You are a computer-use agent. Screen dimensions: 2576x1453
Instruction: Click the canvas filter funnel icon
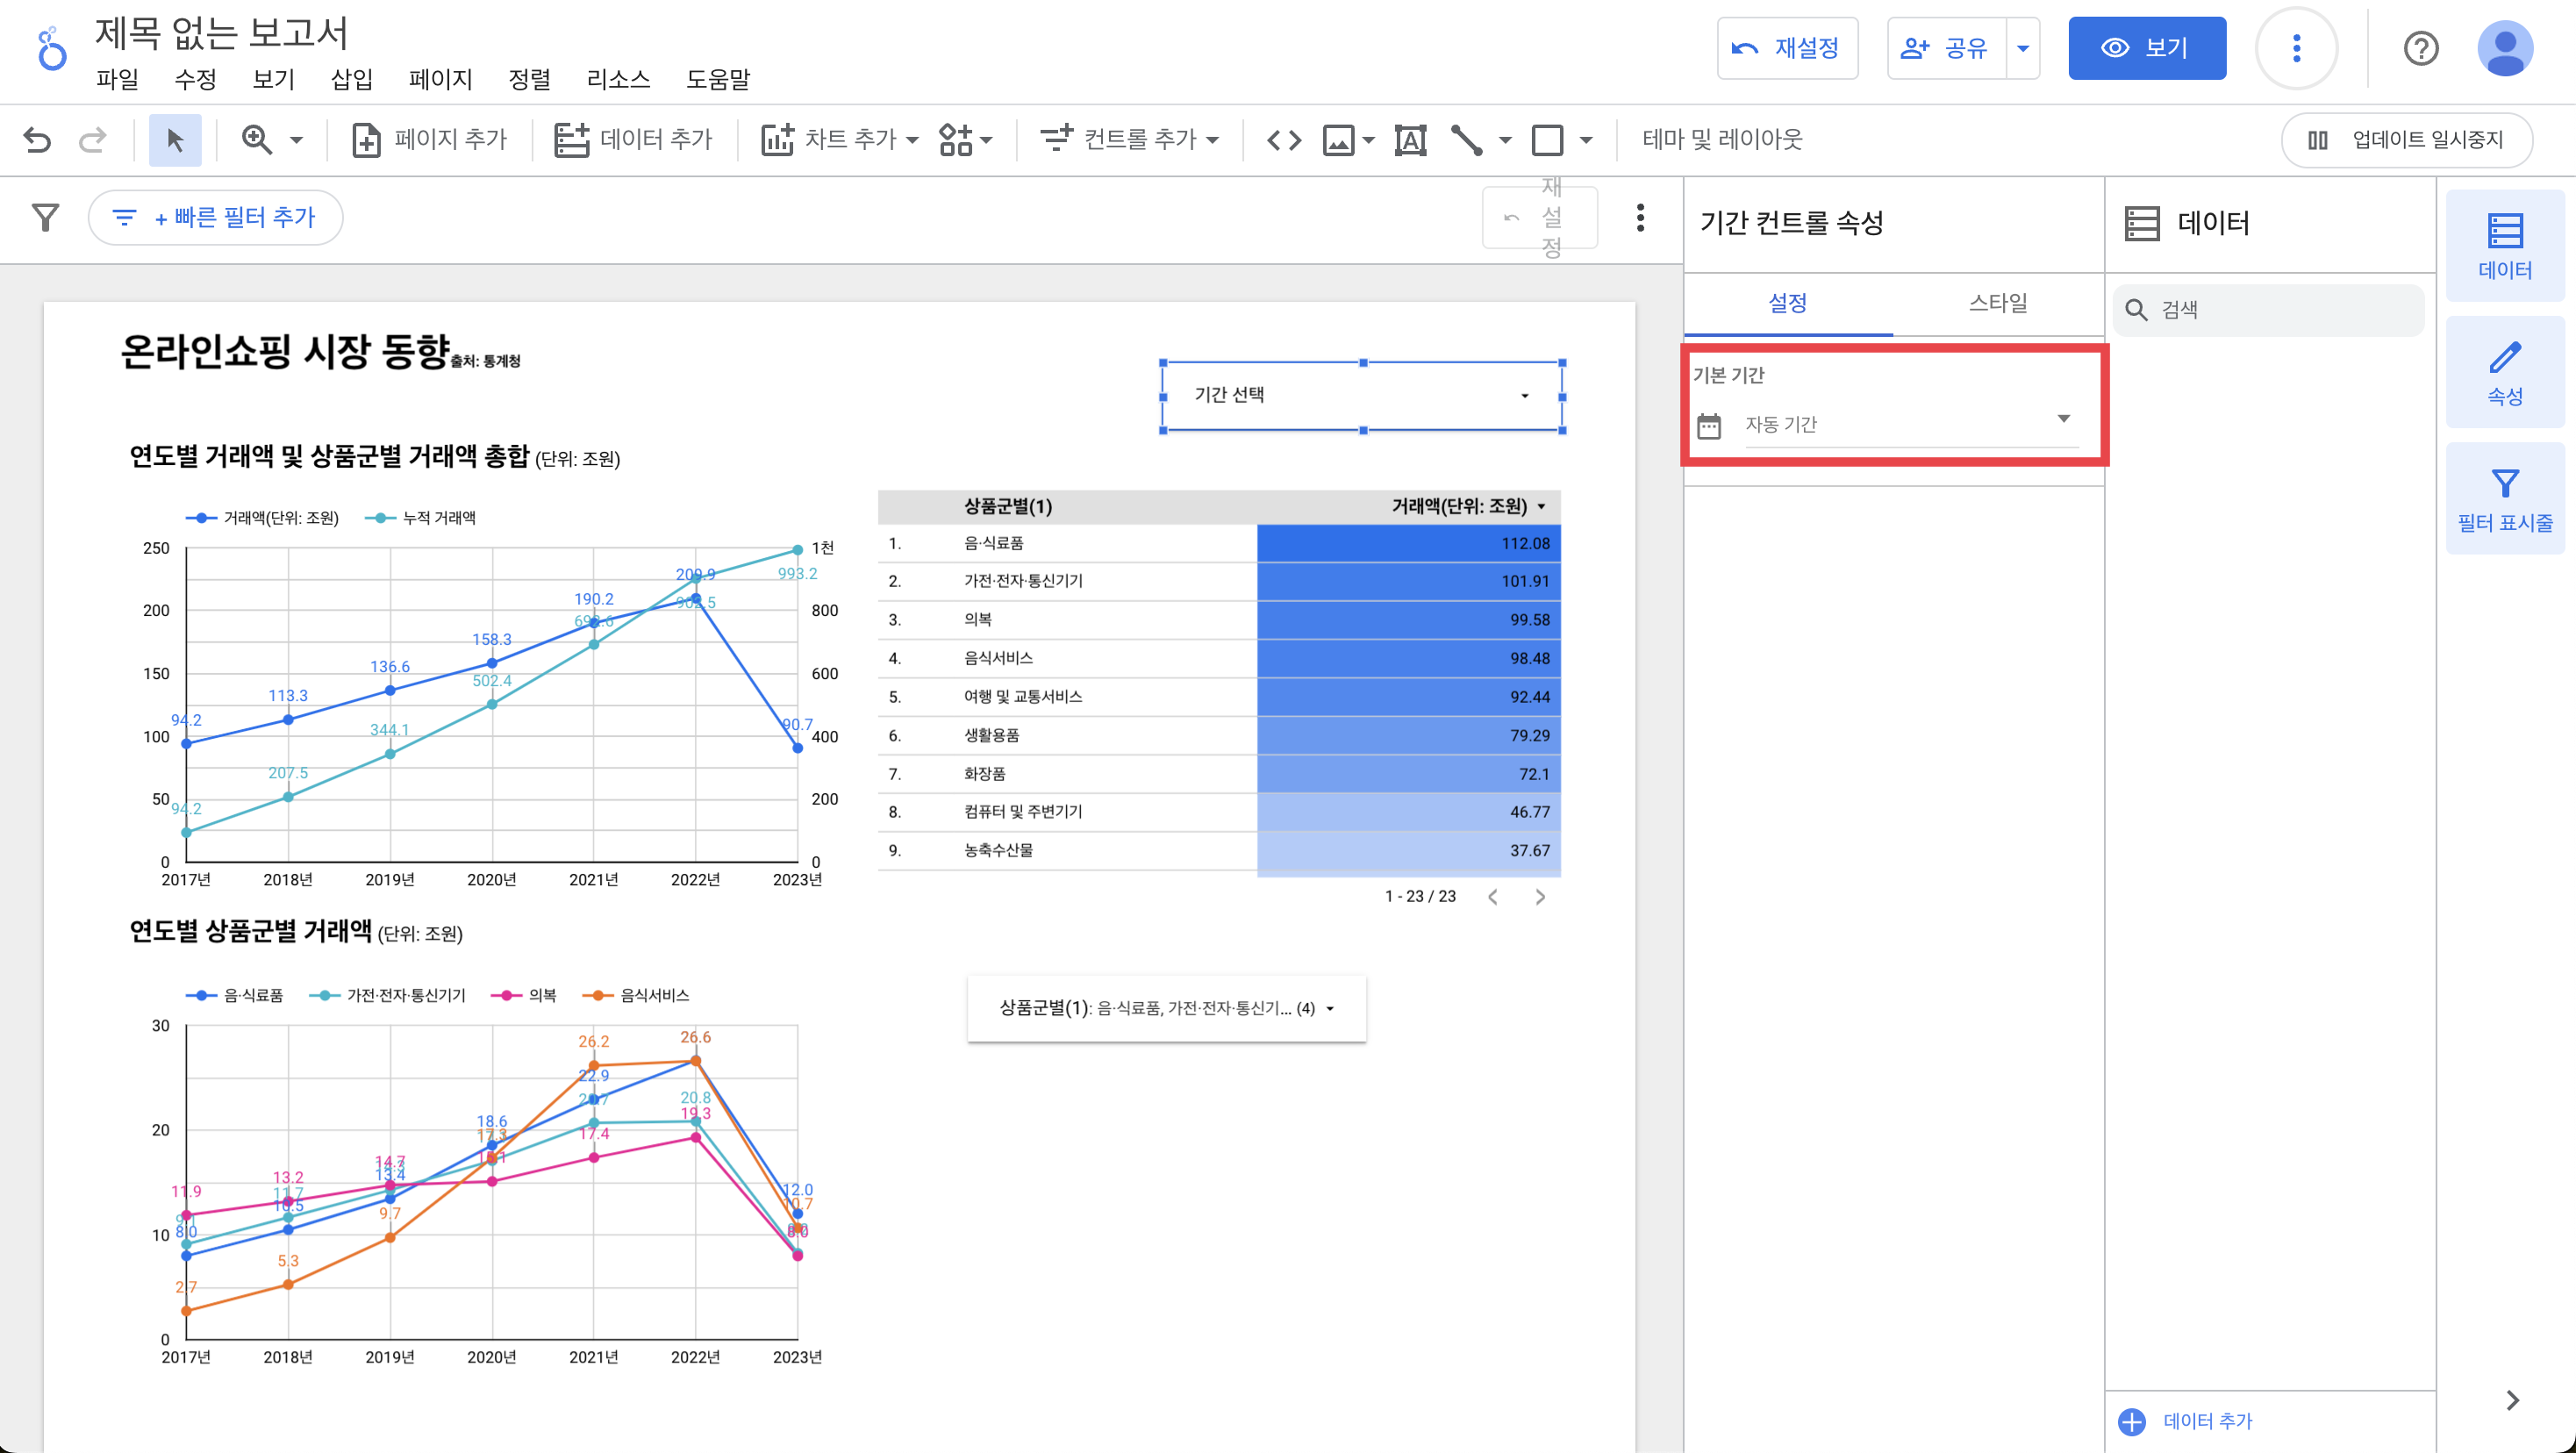point(45,217)
